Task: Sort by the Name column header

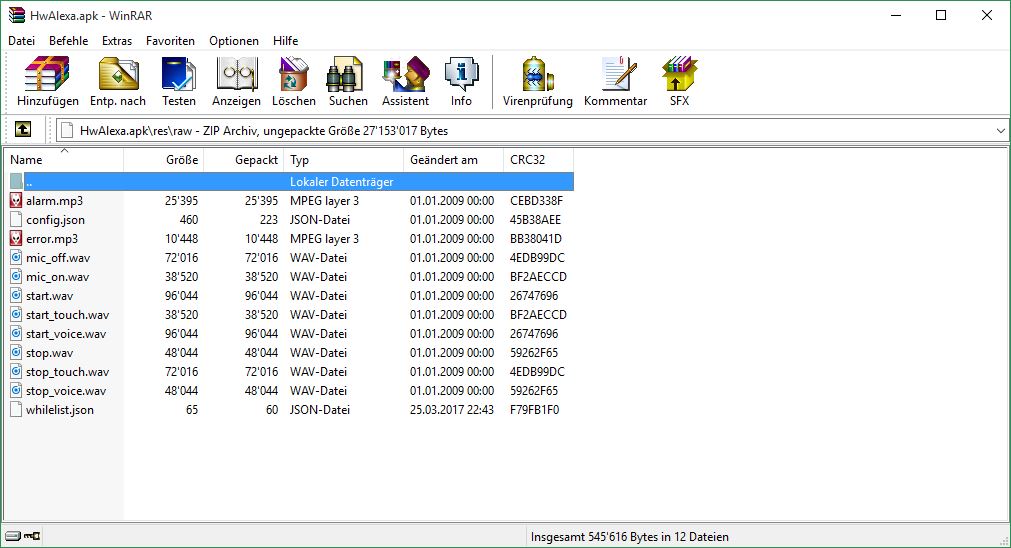Action: point(63,160)
